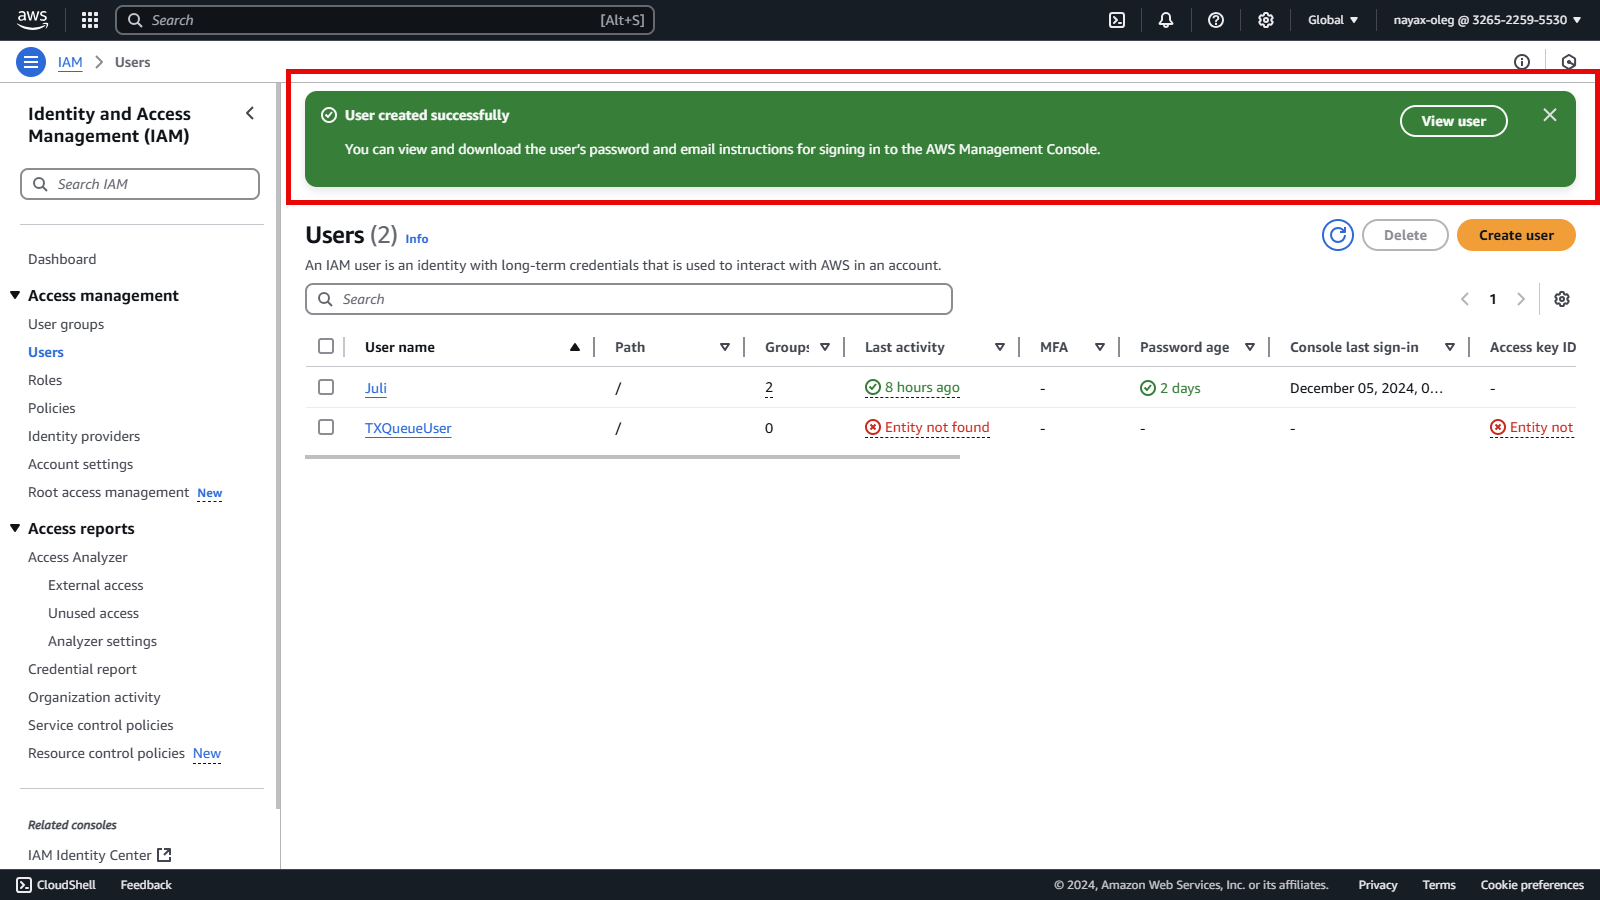Focus the users table Search field
This screenshot has width=1600, height=900.
pos(629,299)
